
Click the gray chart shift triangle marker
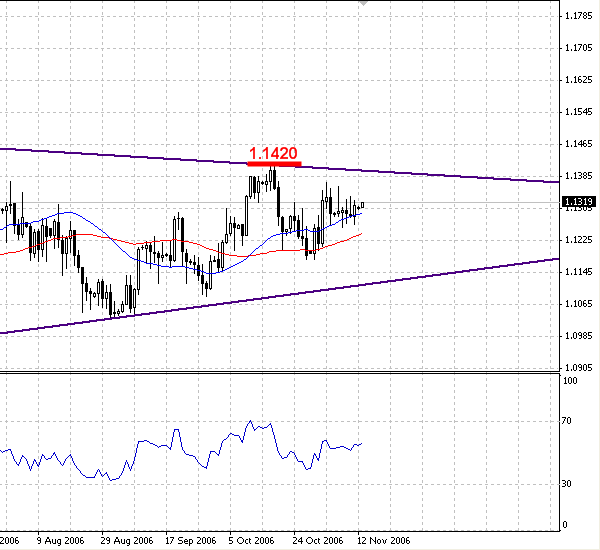click(x=363, y=3)
